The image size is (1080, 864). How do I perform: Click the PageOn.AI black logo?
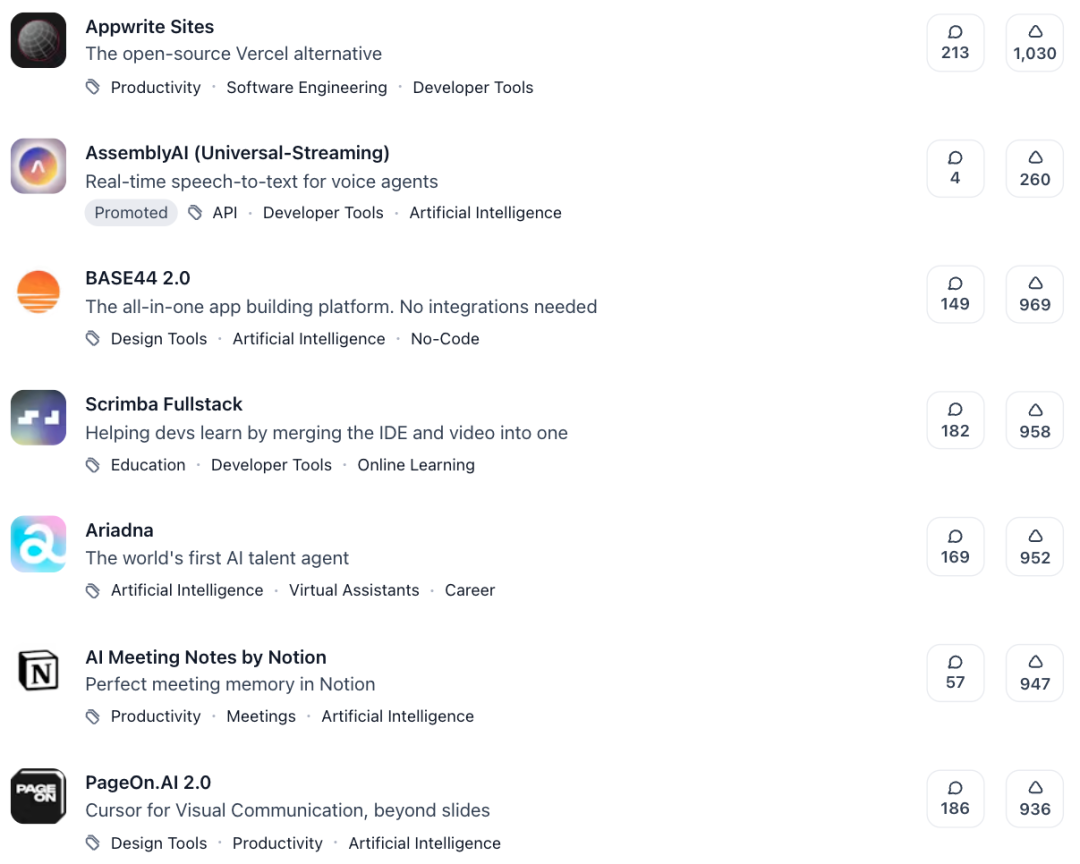click(38, 796)
